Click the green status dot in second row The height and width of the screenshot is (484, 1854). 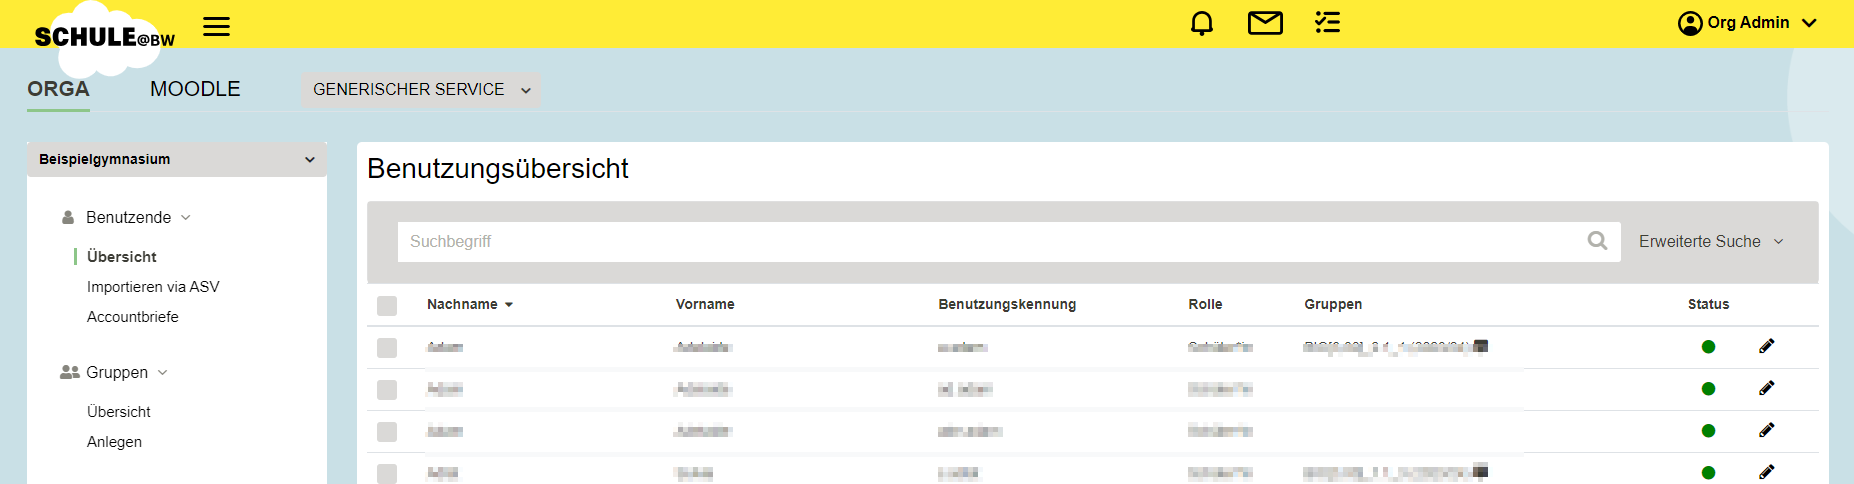pos(1708,389)
